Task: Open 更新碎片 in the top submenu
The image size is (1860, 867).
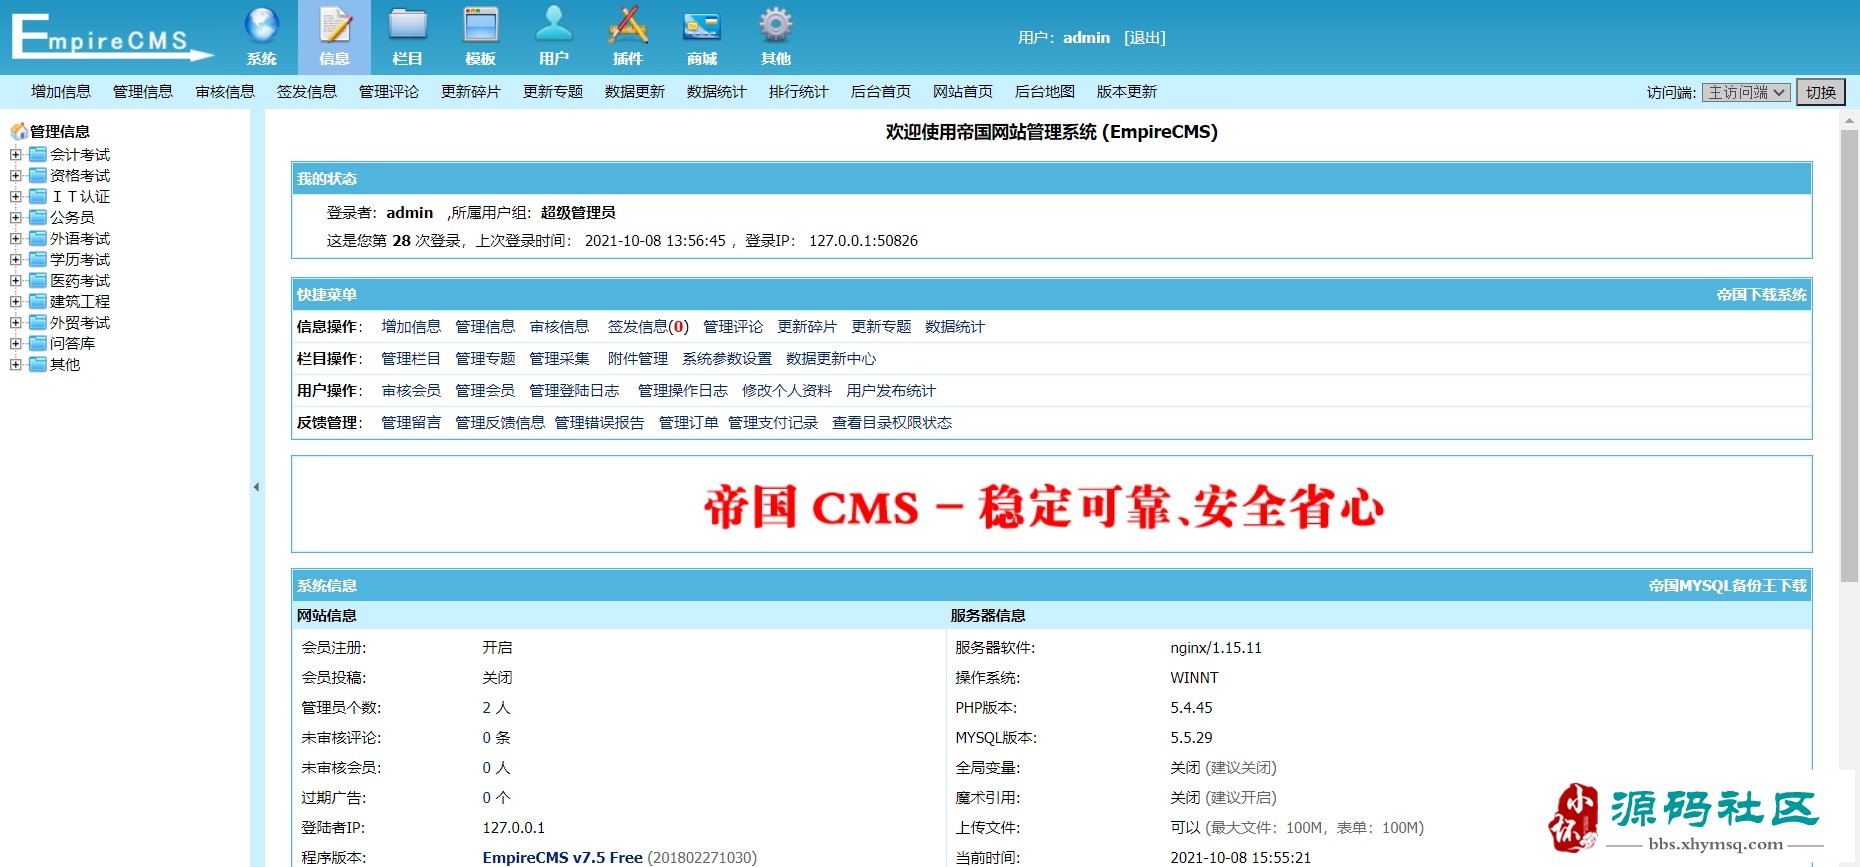Action: click(471, 92)
